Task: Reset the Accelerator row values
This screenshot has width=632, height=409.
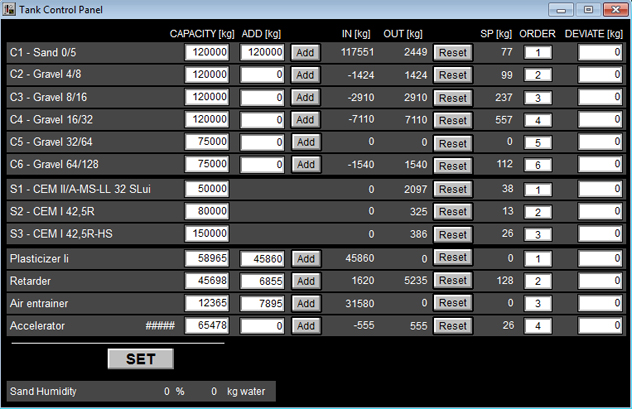Action: pyautogui.click(x=453, y=326)
